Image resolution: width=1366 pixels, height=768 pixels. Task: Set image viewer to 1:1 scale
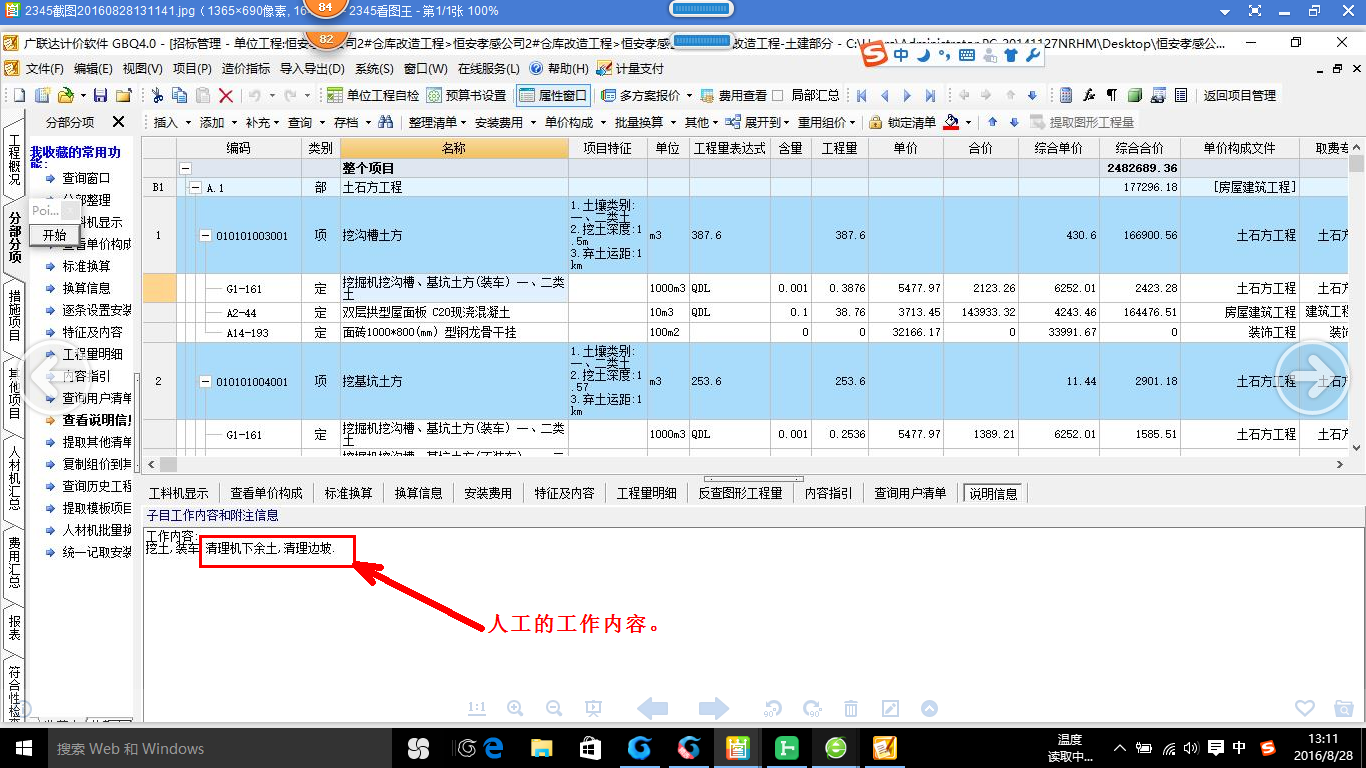pos(477,708)
